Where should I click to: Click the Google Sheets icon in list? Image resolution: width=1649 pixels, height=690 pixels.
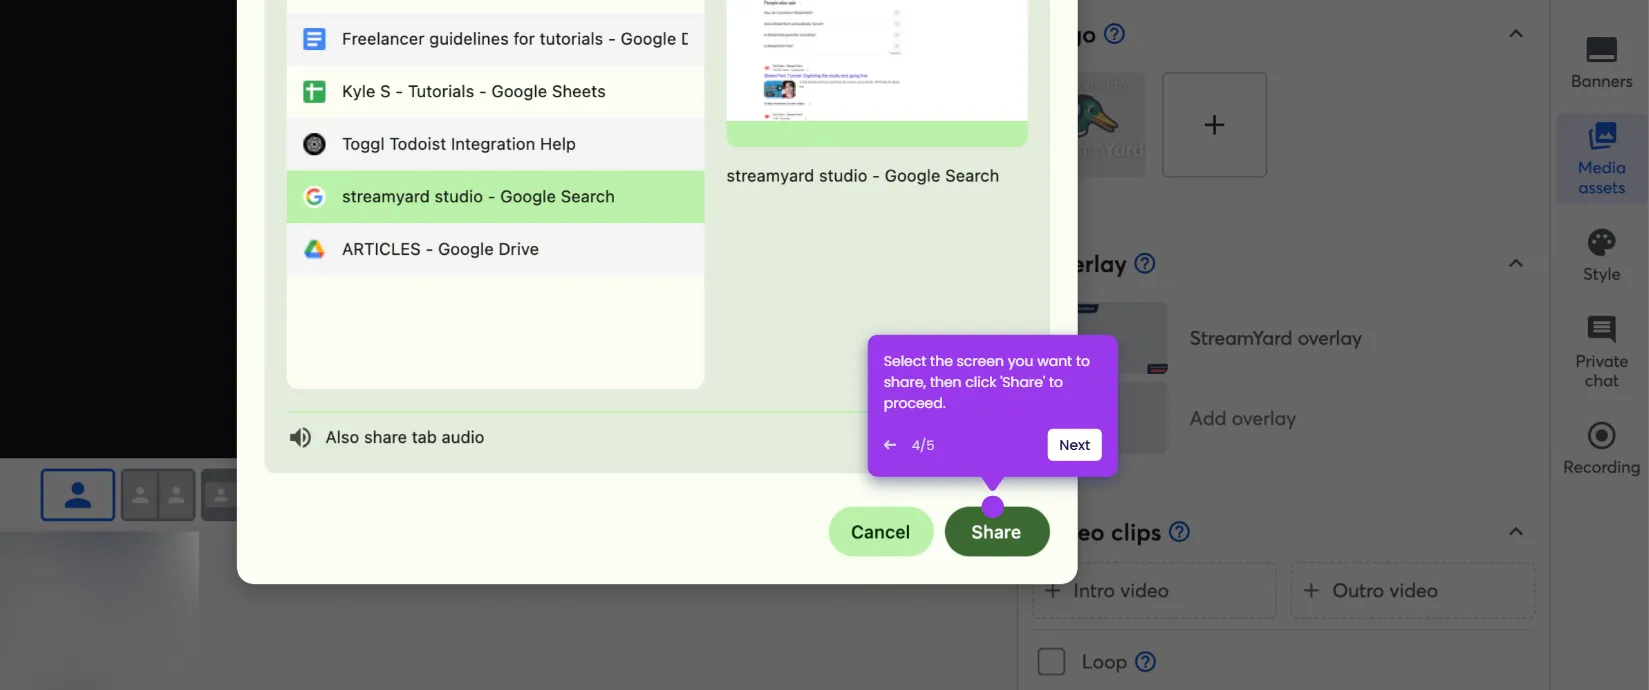(x=314, y=92)
